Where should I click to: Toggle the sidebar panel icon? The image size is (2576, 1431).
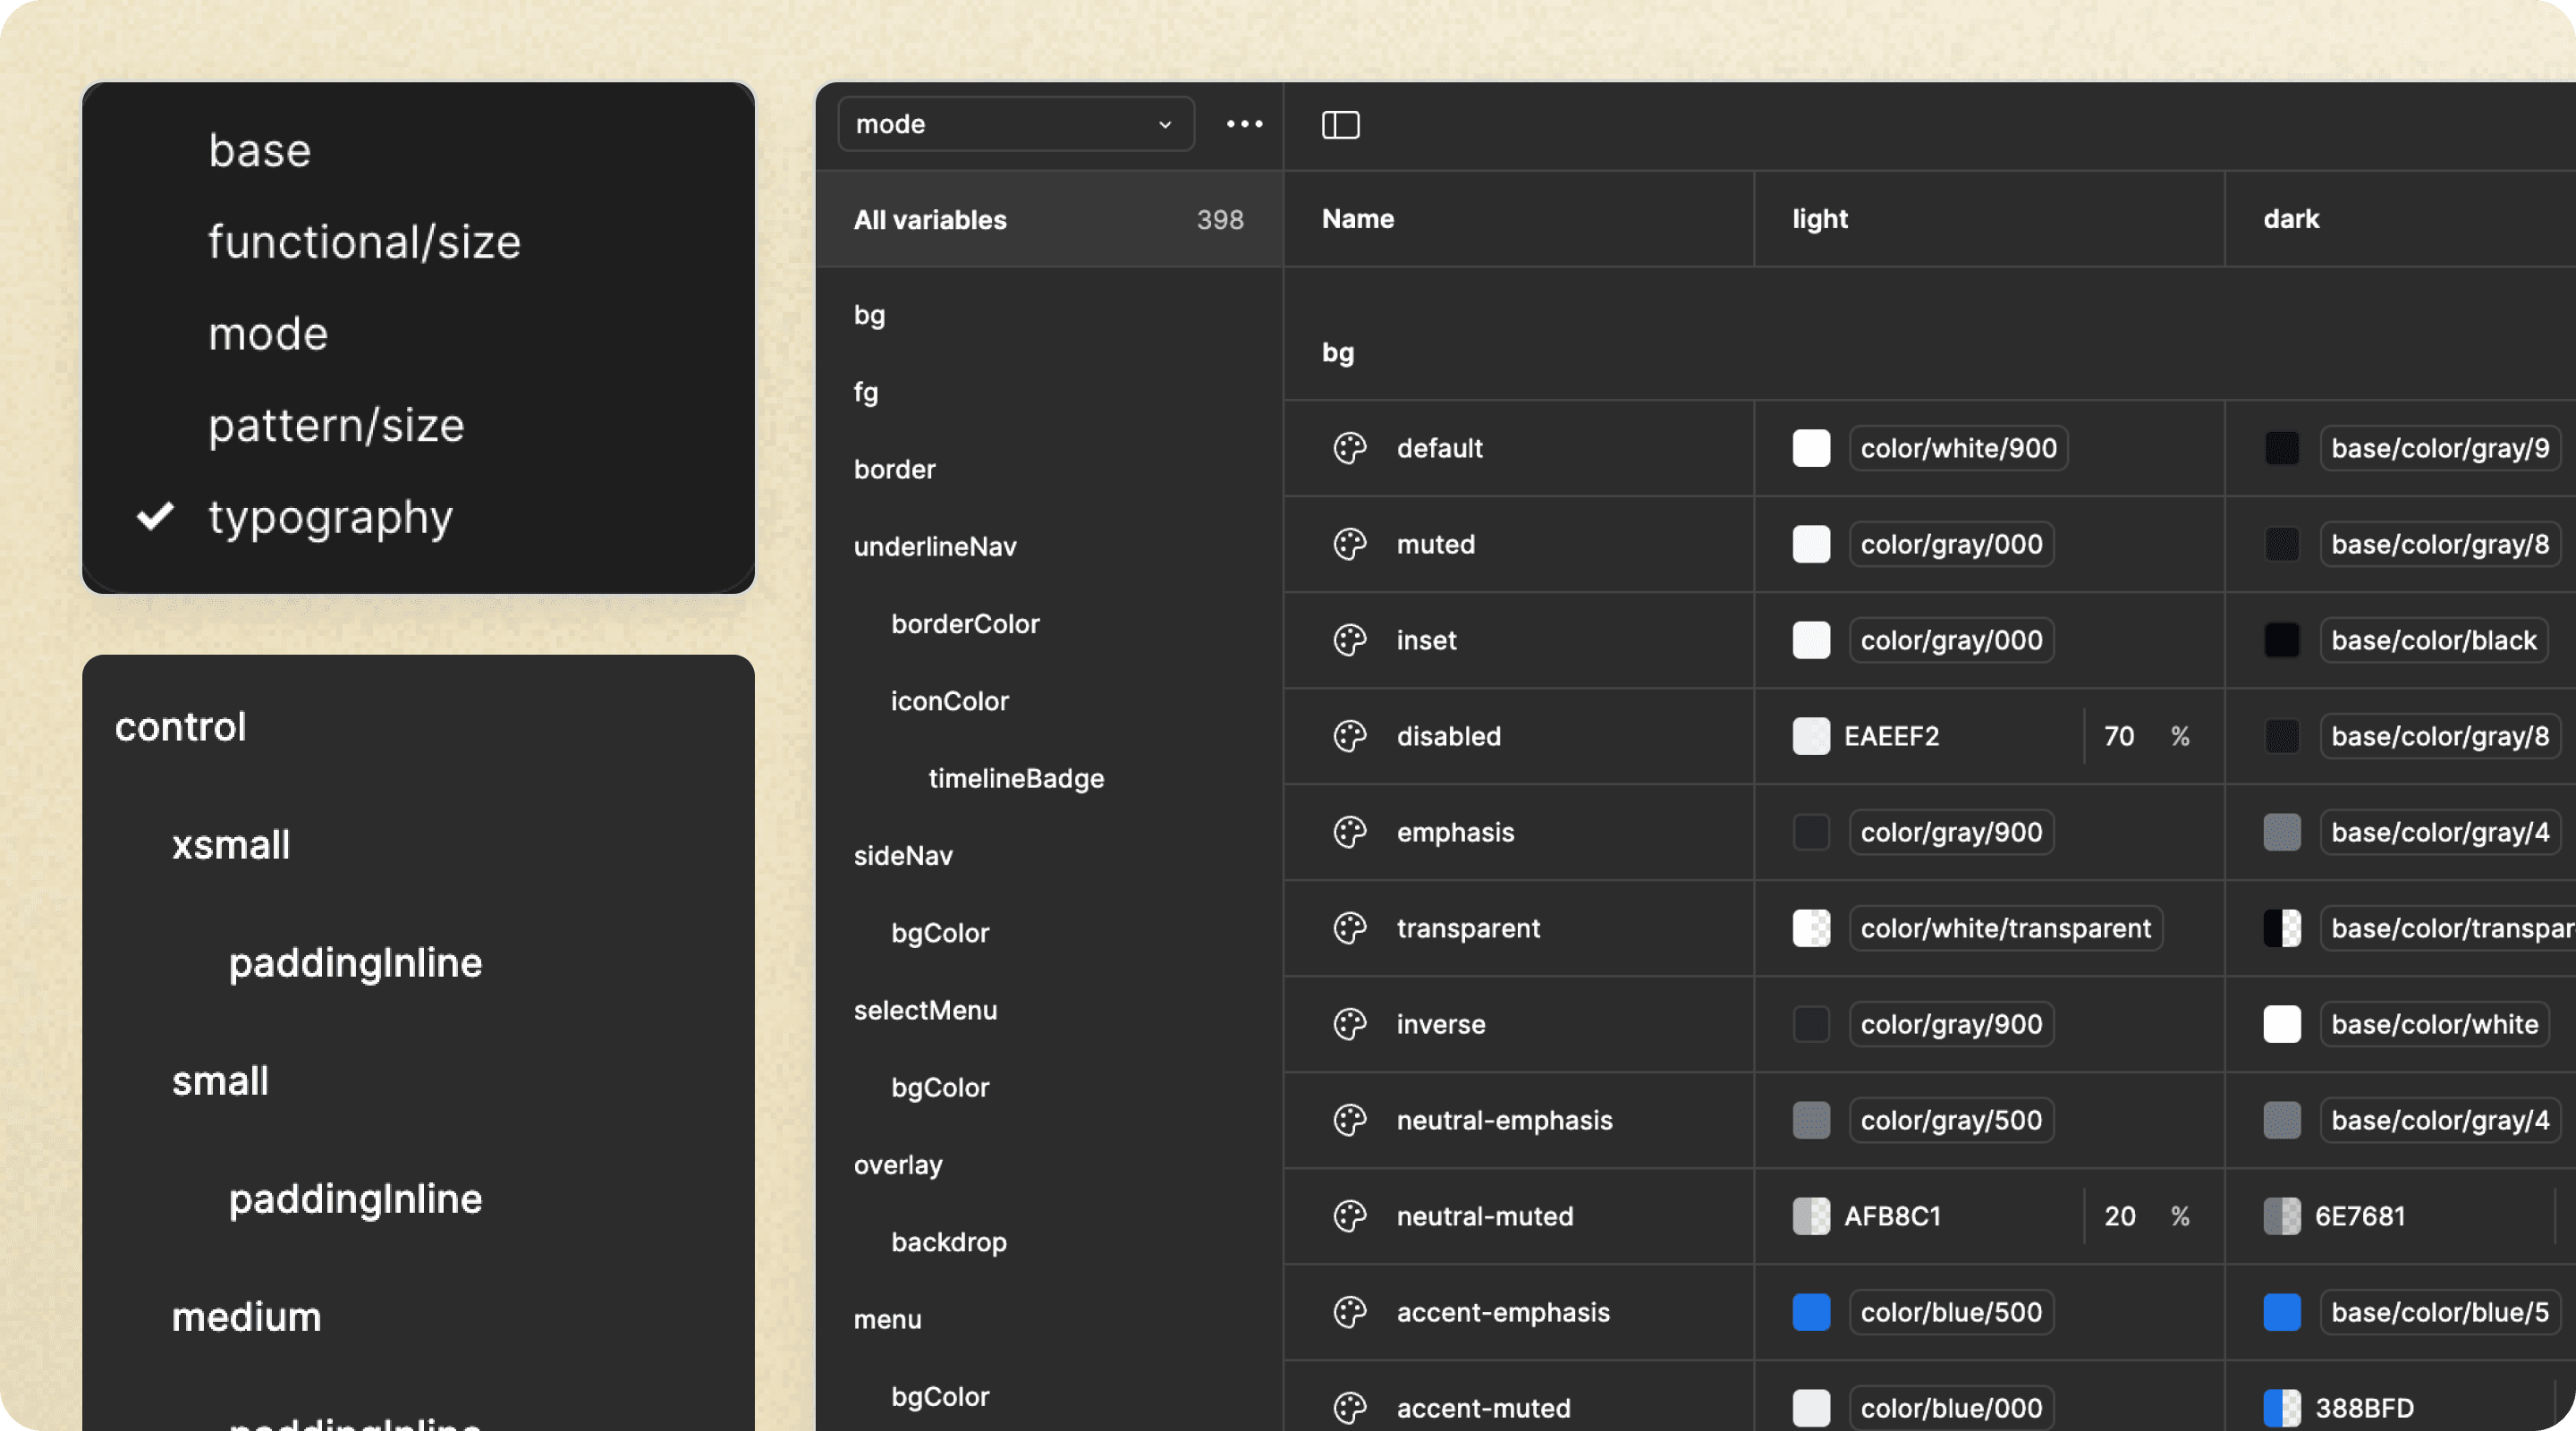[1340, 125]
